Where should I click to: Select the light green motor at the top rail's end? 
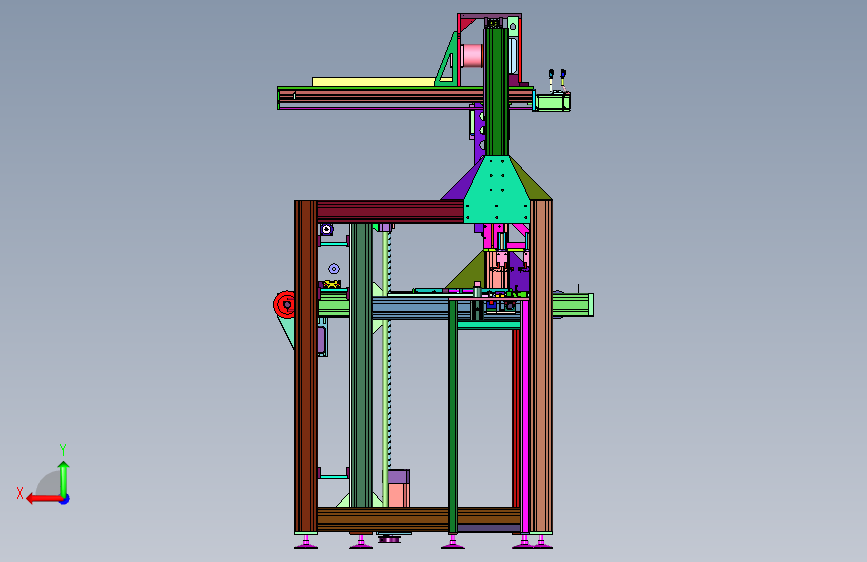coord(553,102)
